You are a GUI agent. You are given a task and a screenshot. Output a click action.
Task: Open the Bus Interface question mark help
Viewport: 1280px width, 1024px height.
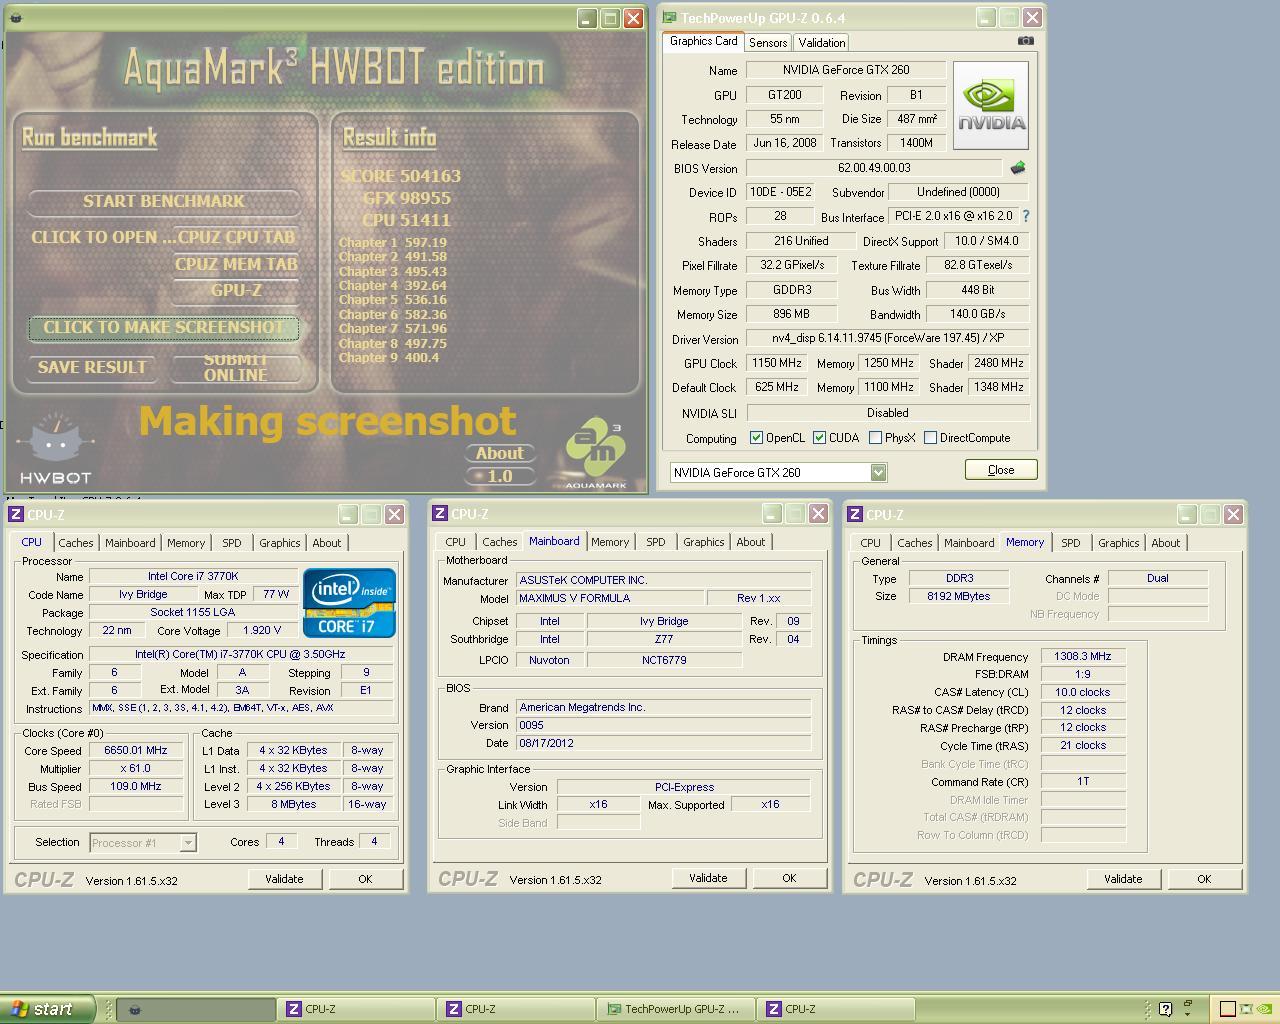pyautogui.click(x=1025, y=216)
